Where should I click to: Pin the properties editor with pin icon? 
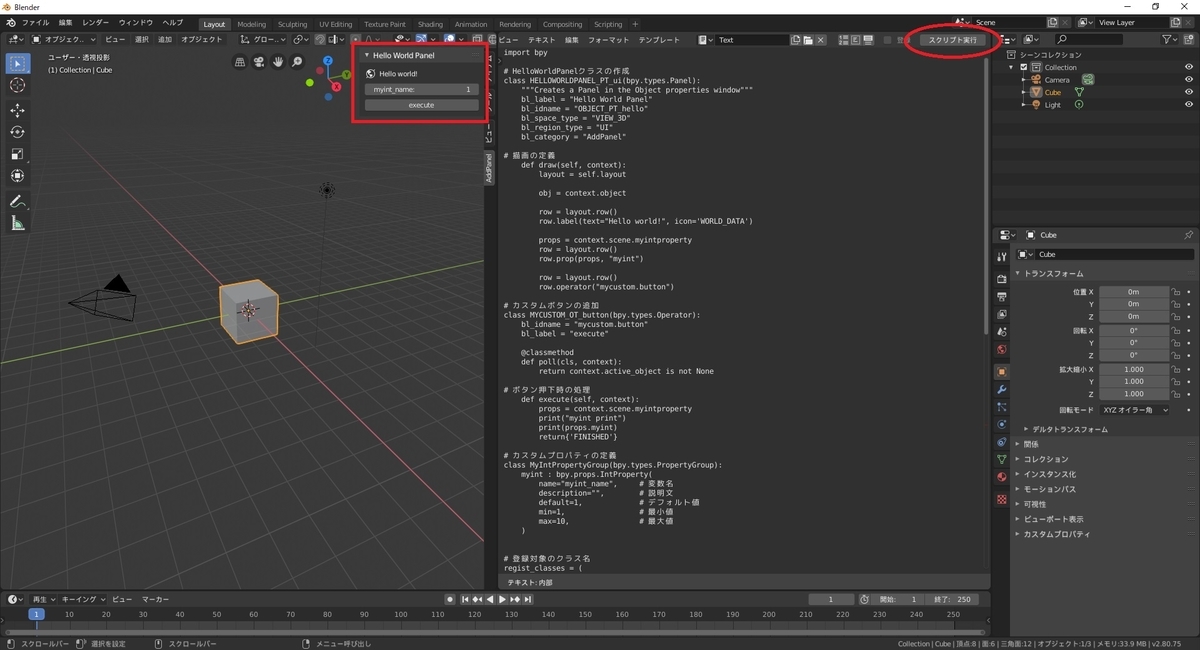pos(1188,235)
